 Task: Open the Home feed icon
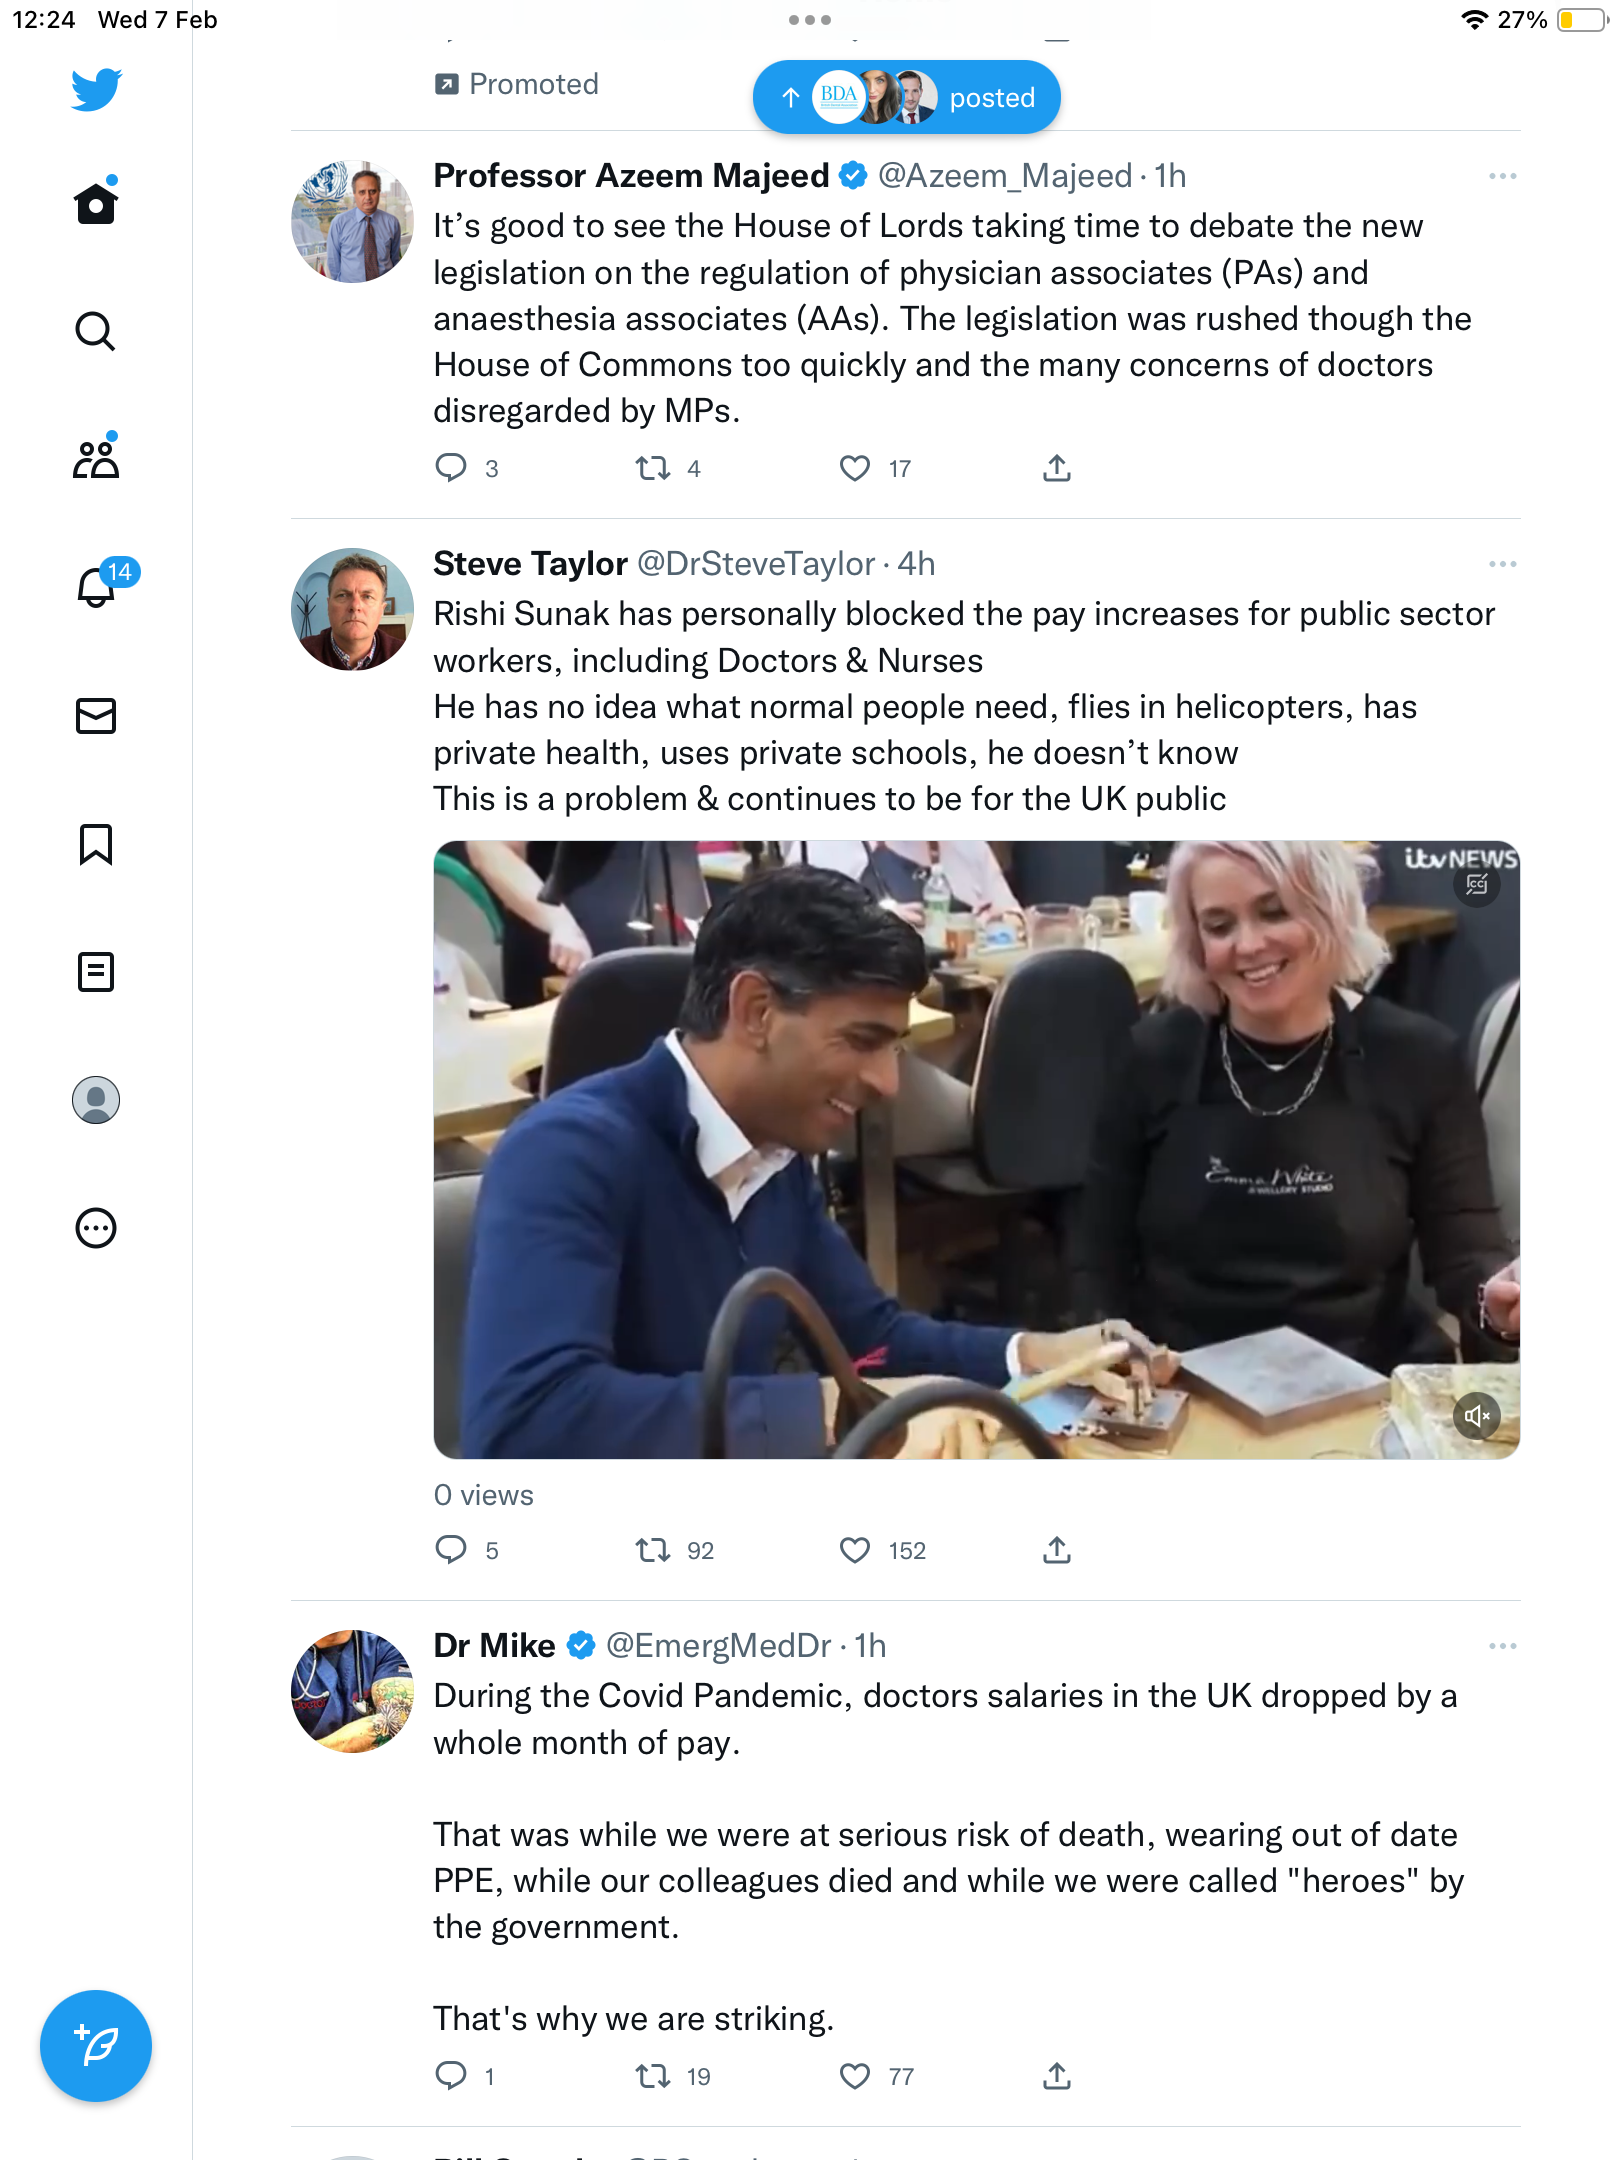pos(96,203)
